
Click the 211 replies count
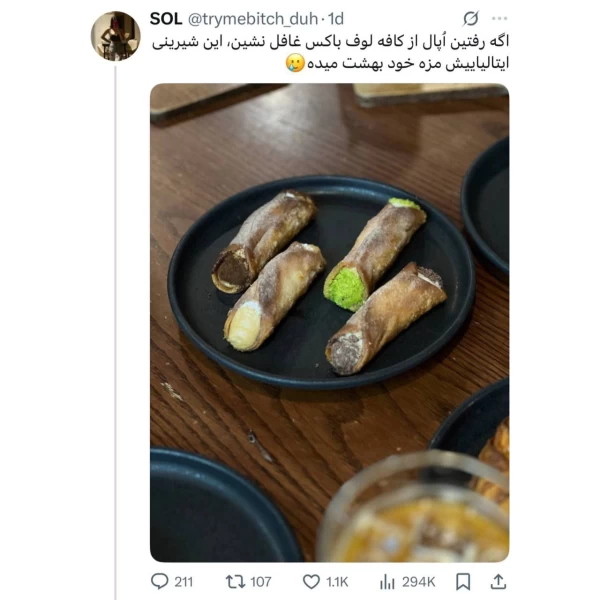point(184,582)
